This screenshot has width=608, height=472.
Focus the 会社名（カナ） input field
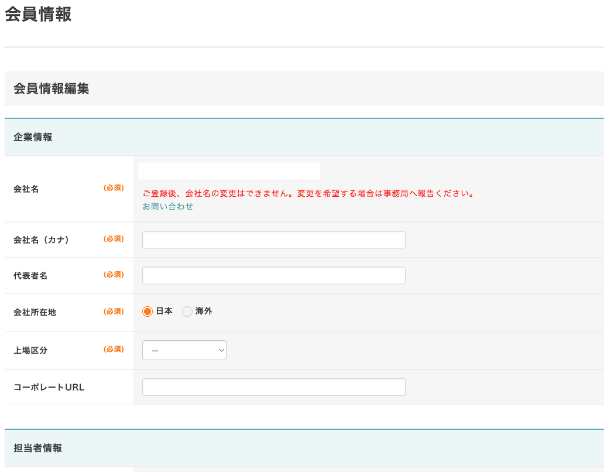[x=273, y=240]
